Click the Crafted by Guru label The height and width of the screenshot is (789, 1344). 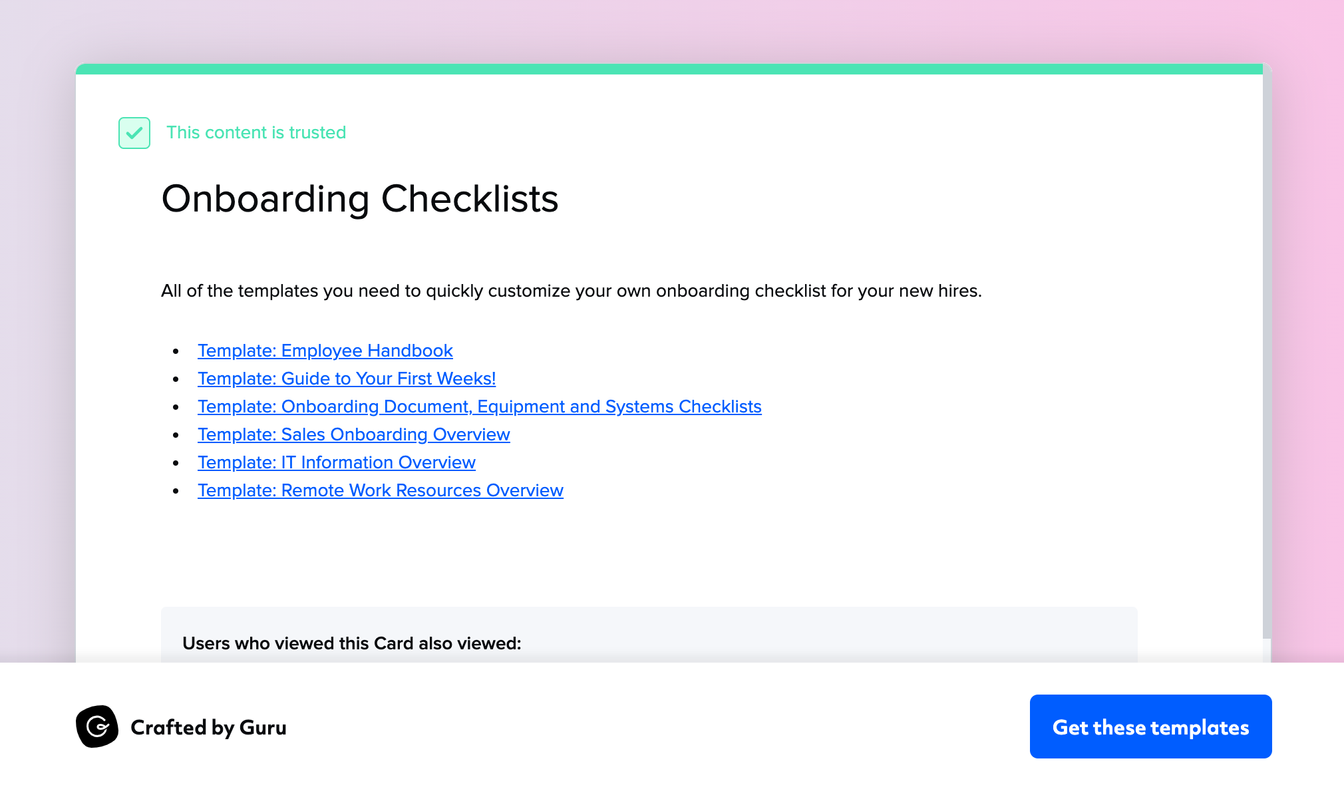pyautogui.click(x=207, y=727)
